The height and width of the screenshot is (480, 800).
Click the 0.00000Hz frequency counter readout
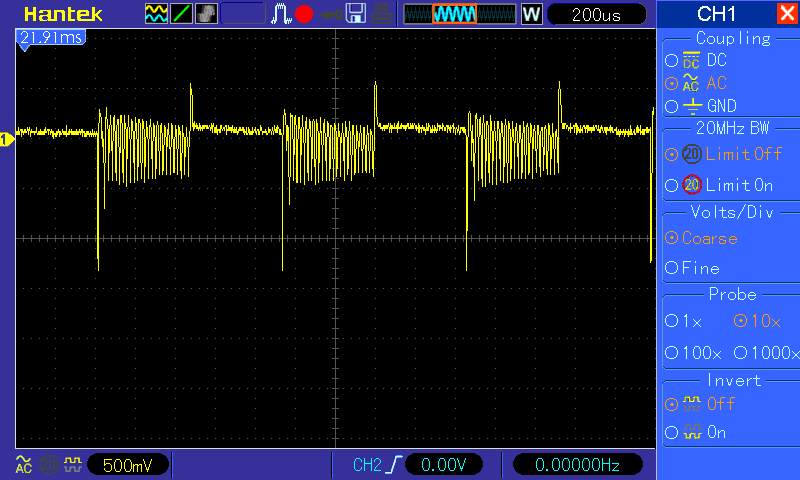pyautogui.click(x=577, y=465)
